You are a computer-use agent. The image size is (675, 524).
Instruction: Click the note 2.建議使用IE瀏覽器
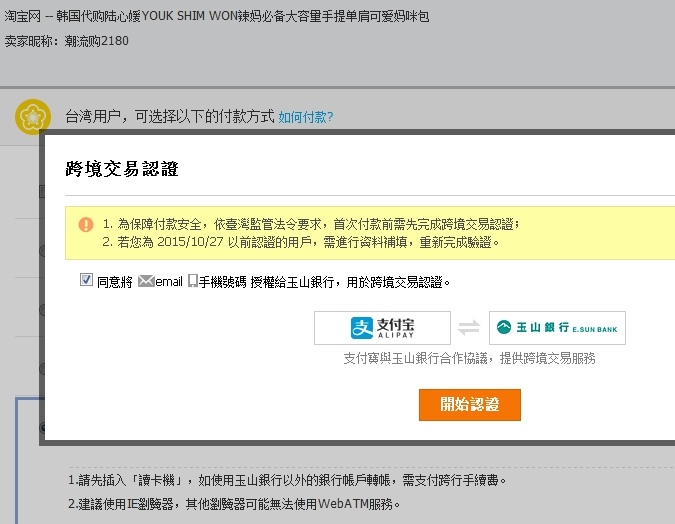tap(234, 504)
